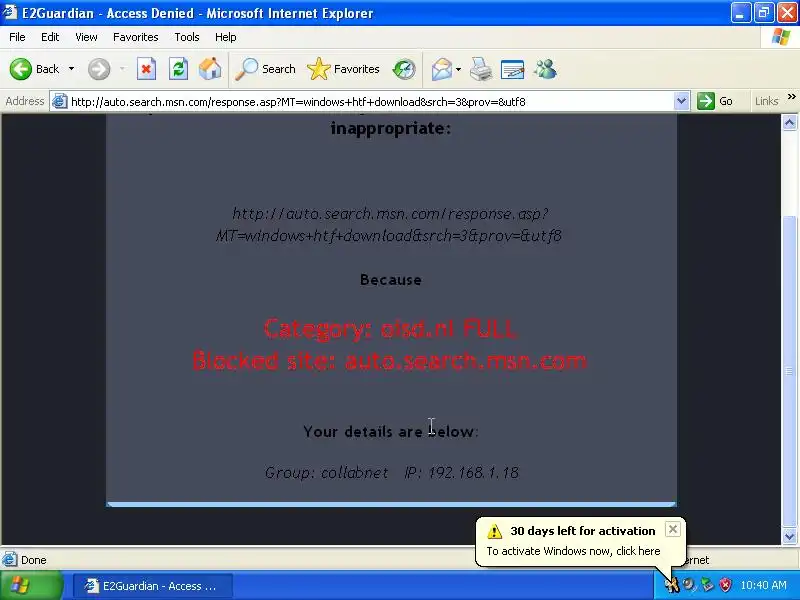Open the History clock icon
Viewport: 800px width, 600px height.
coord(404,69)
